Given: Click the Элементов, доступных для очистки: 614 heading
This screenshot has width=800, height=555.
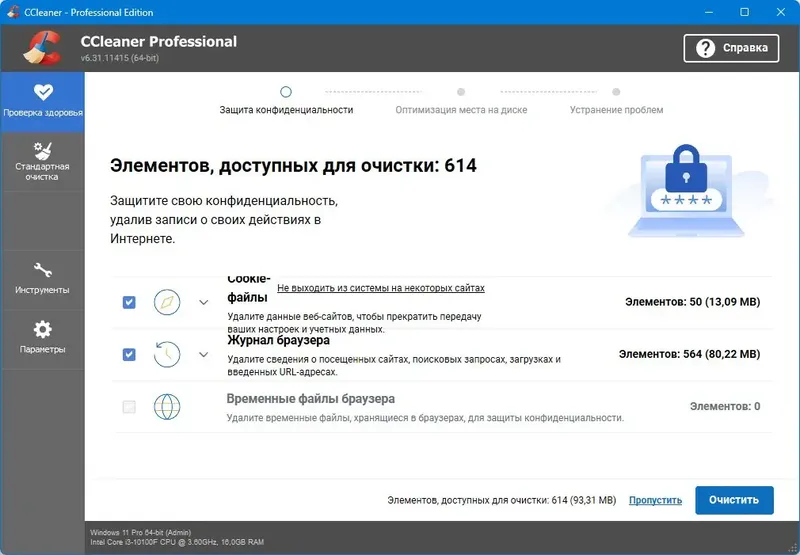Looking at the screenshot, I should click(293, 165).
